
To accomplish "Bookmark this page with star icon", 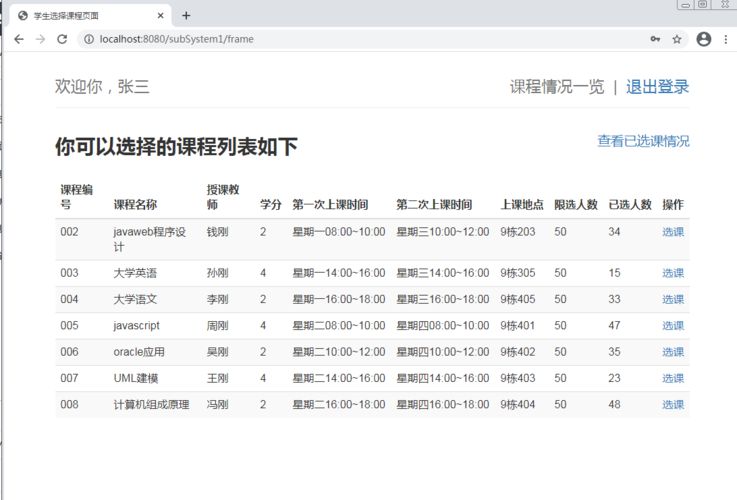I will click(x=677, y=39).
